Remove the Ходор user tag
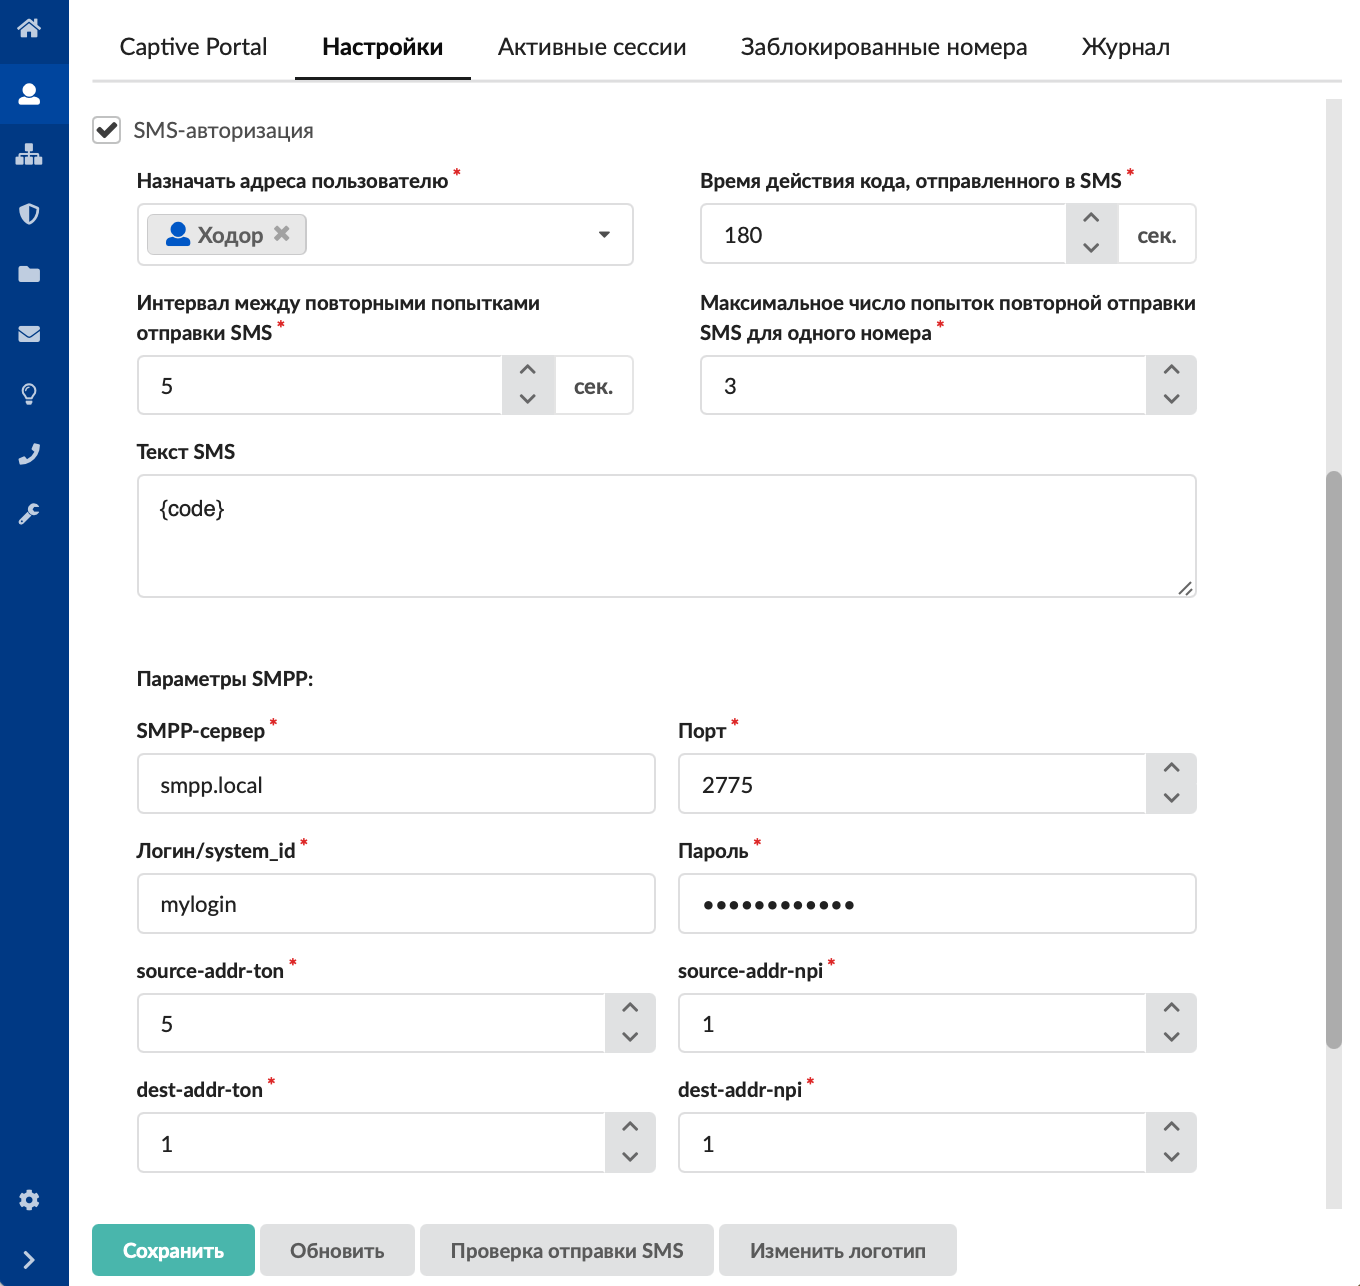 (x=282, y=234)
